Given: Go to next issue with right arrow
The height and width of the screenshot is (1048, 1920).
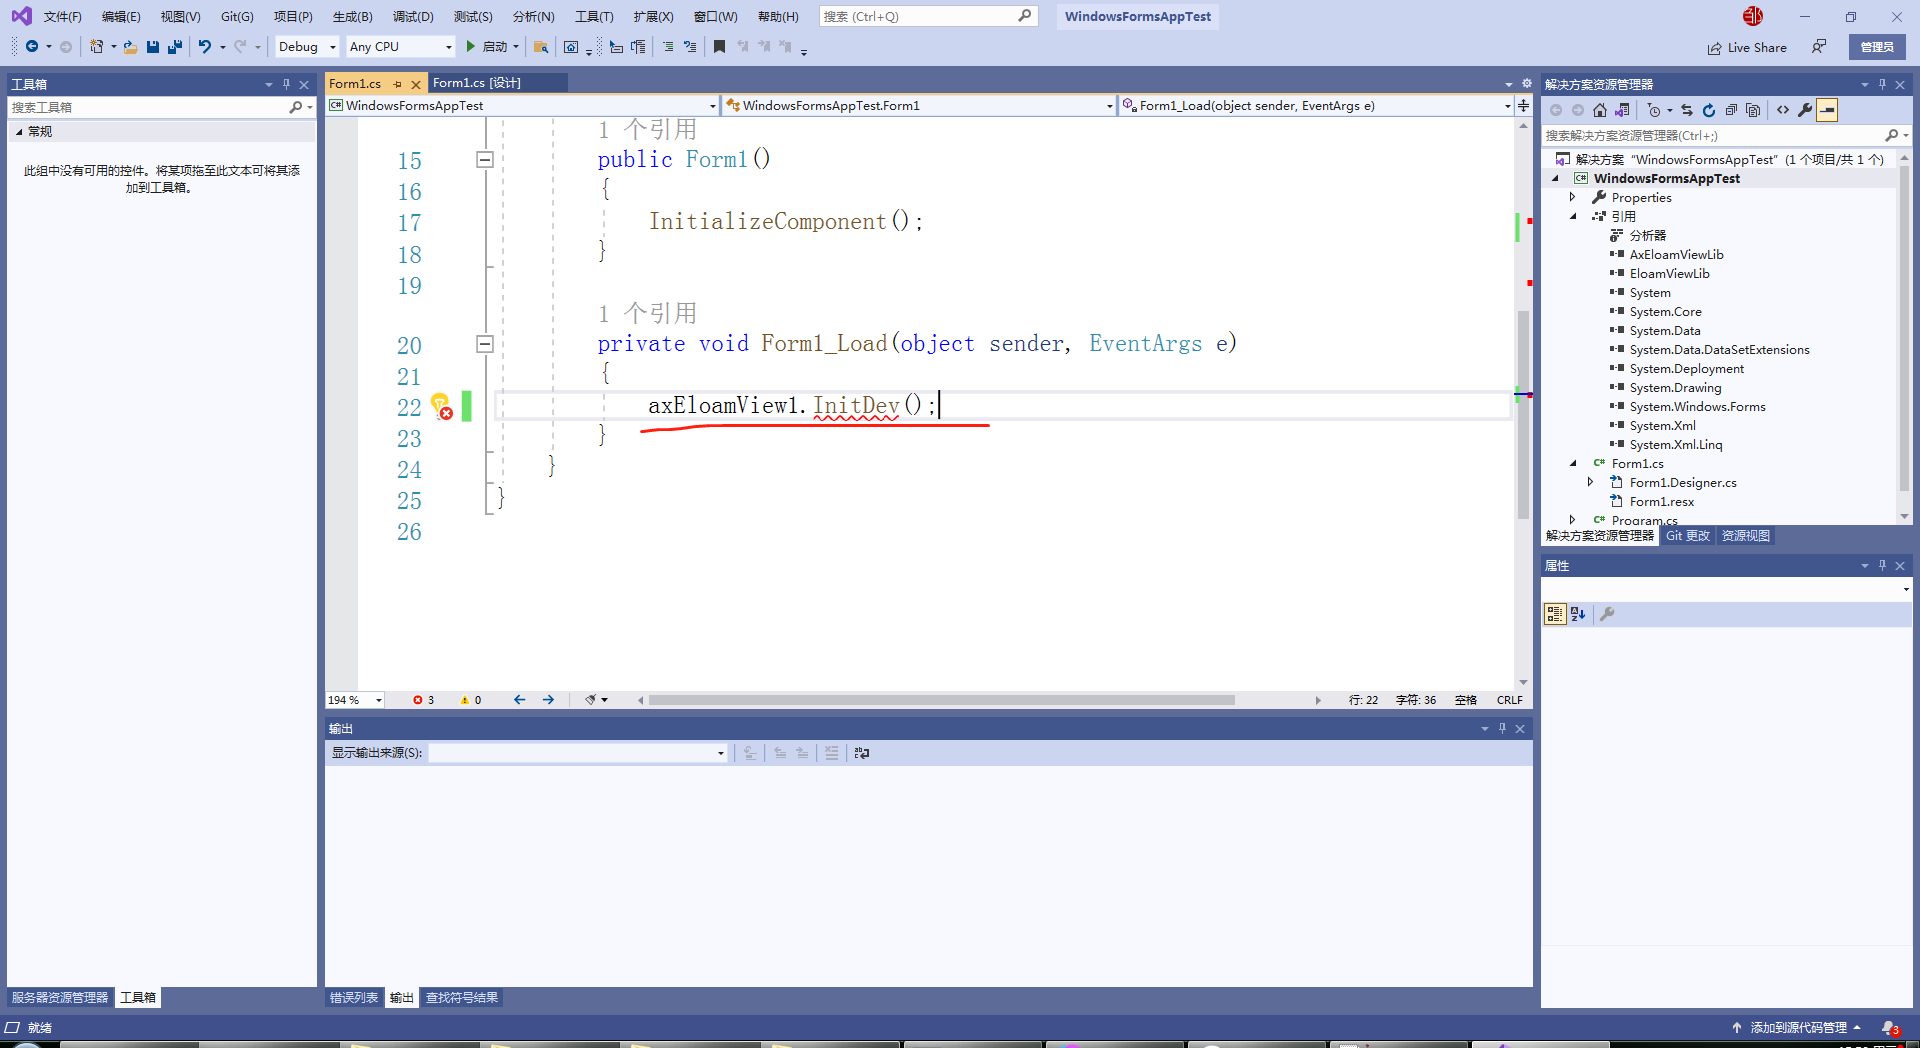Looking at the screenshot, I should coord(548,700).
